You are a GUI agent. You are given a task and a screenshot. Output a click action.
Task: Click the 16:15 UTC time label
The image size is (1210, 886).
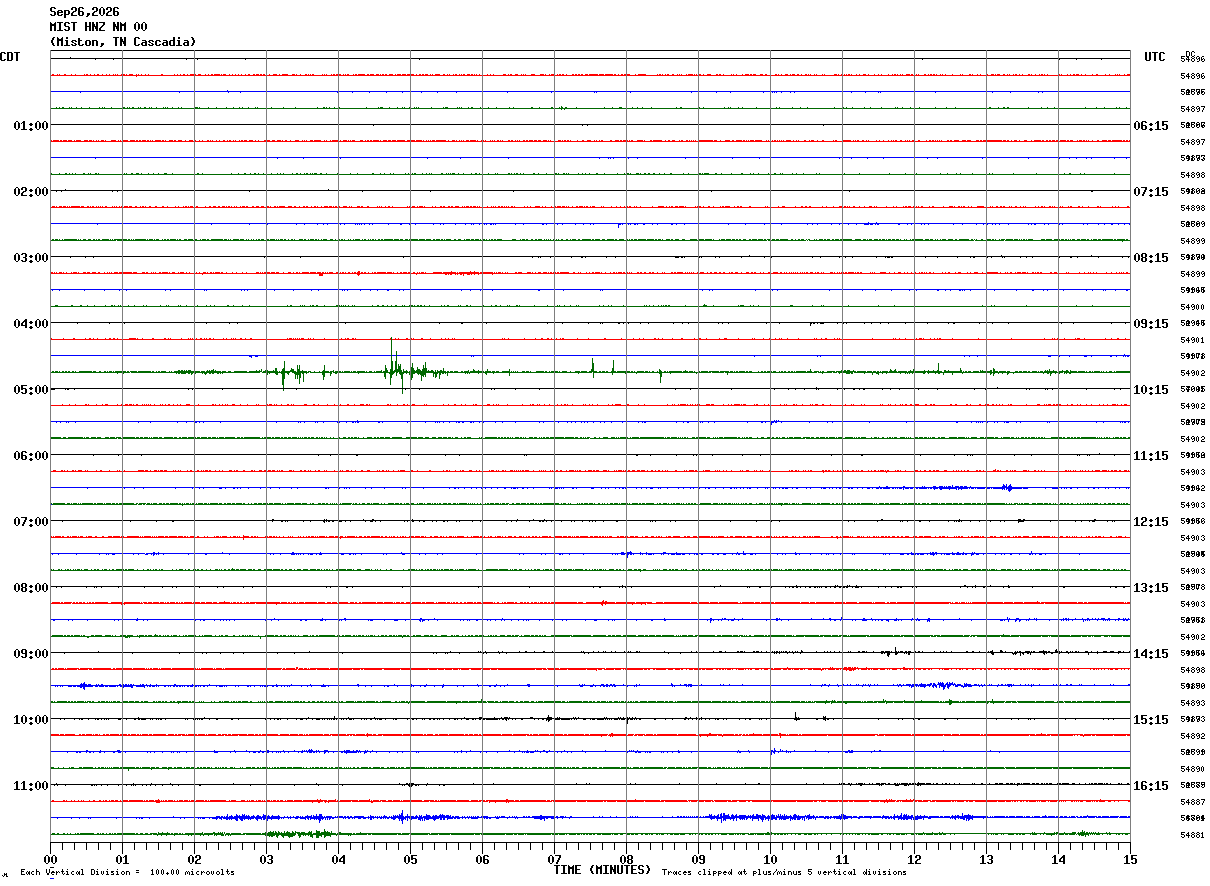[1151, 786]
